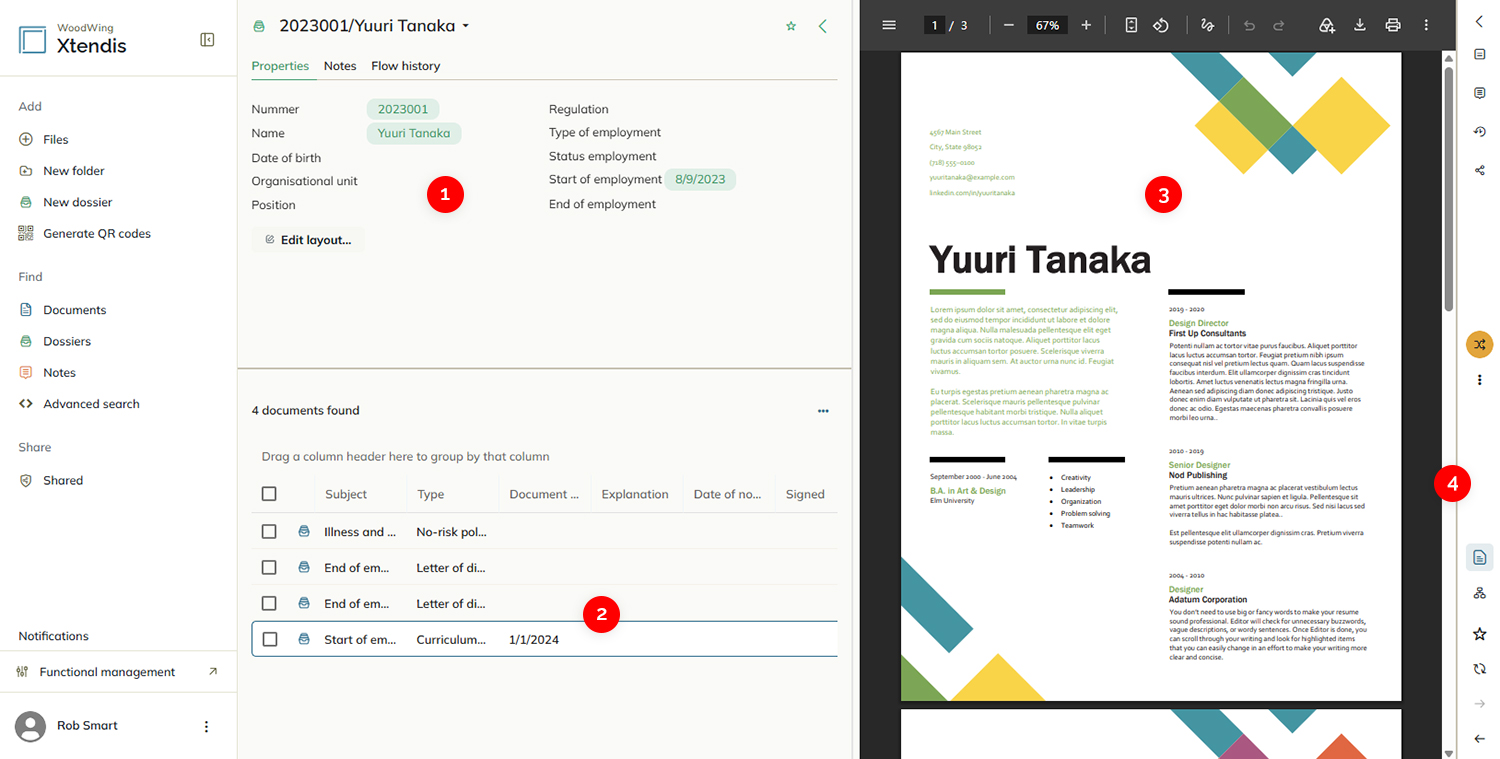
Task: Check the Illness and... document row checkbox
Action: coord(269,532)
